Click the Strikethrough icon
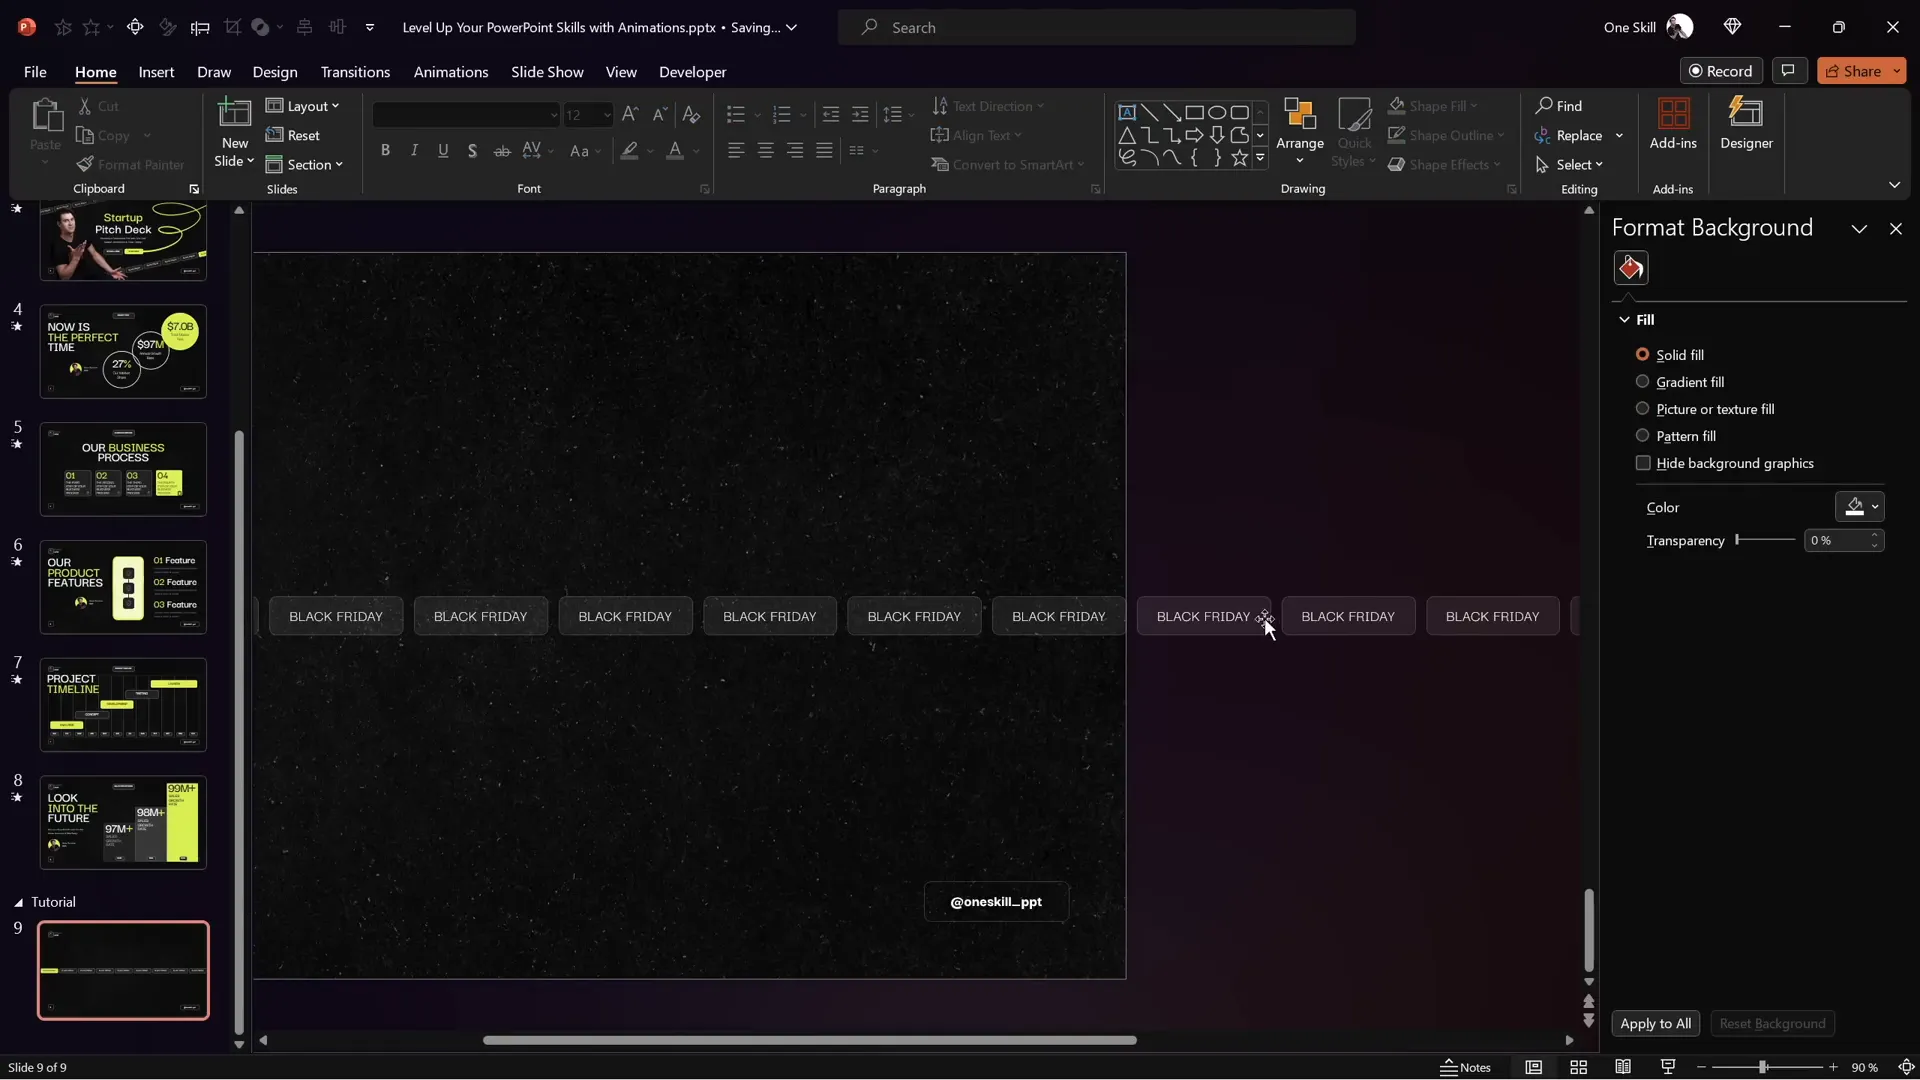 tap(502, 151)
